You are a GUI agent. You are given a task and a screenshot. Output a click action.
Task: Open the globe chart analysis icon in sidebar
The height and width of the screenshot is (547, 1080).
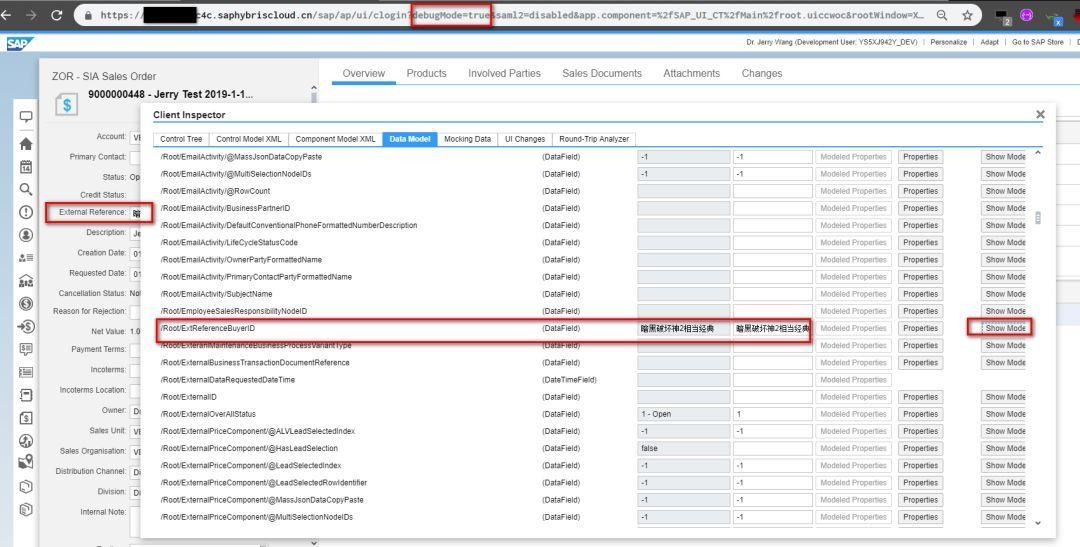click(x=25, y=441)
